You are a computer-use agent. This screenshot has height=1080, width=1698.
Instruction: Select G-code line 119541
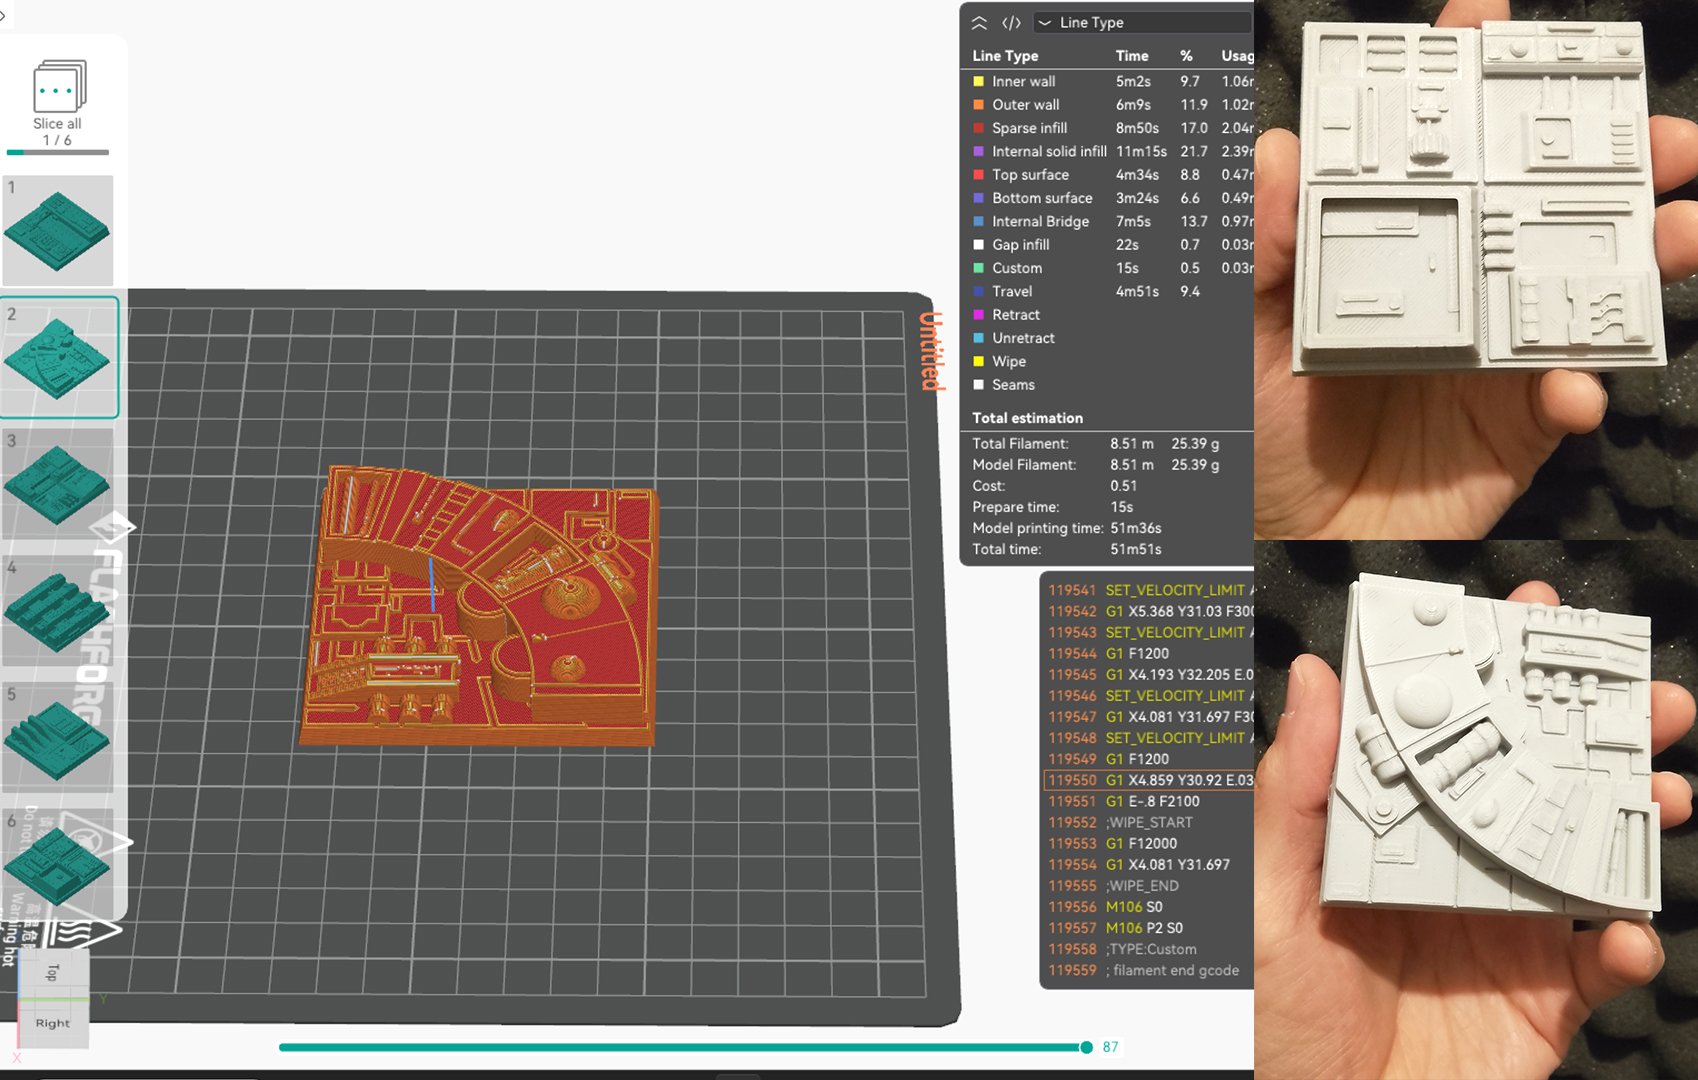(1149, 591)
